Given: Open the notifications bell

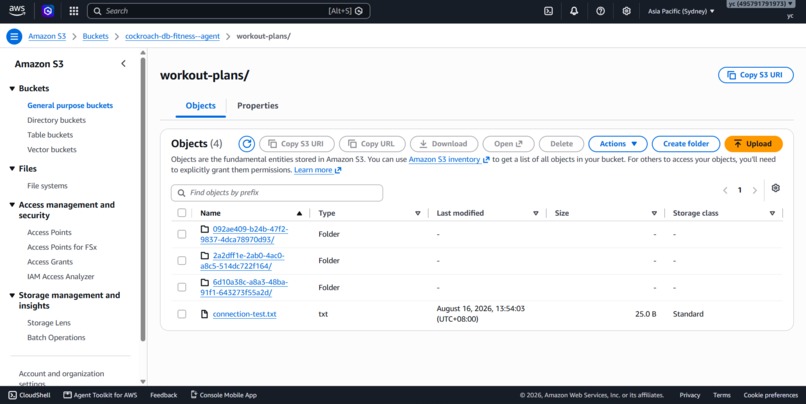Looking at the screenshot, I should click(574, 11).
